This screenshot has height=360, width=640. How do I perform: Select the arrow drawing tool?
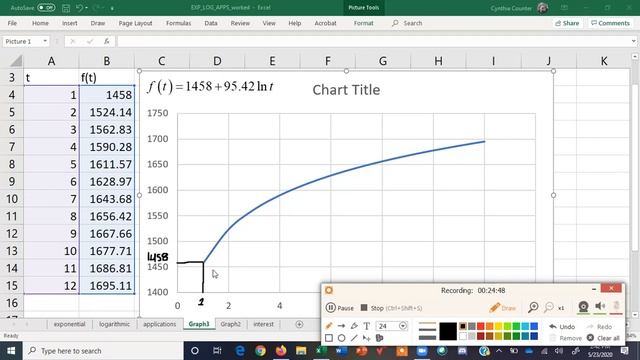coord(341,326)
